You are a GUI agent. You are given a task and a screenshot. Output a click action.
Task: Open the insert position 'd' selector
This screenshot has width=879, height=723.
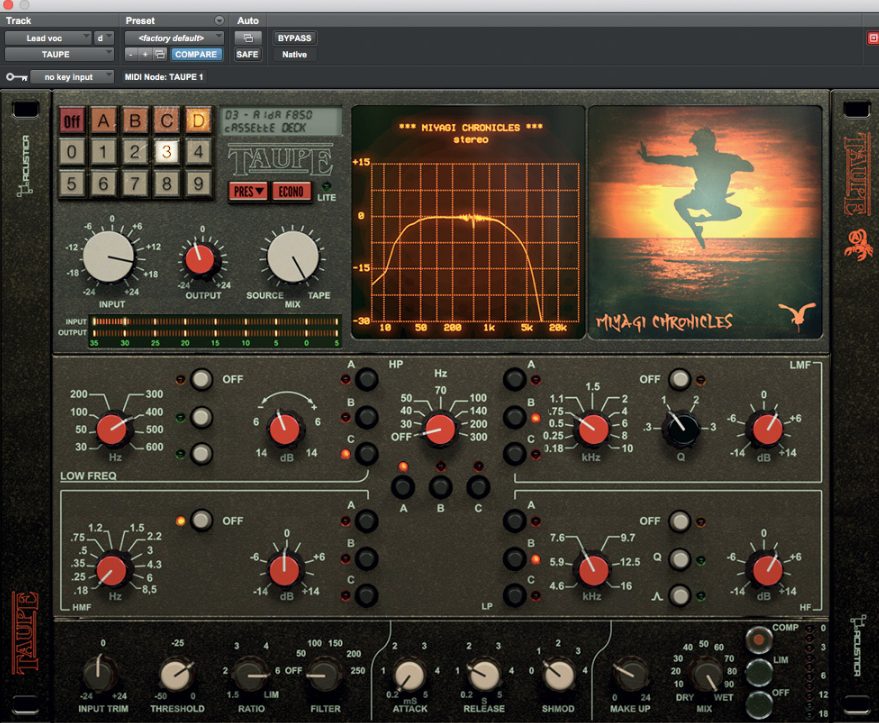[x=104, y=38]
